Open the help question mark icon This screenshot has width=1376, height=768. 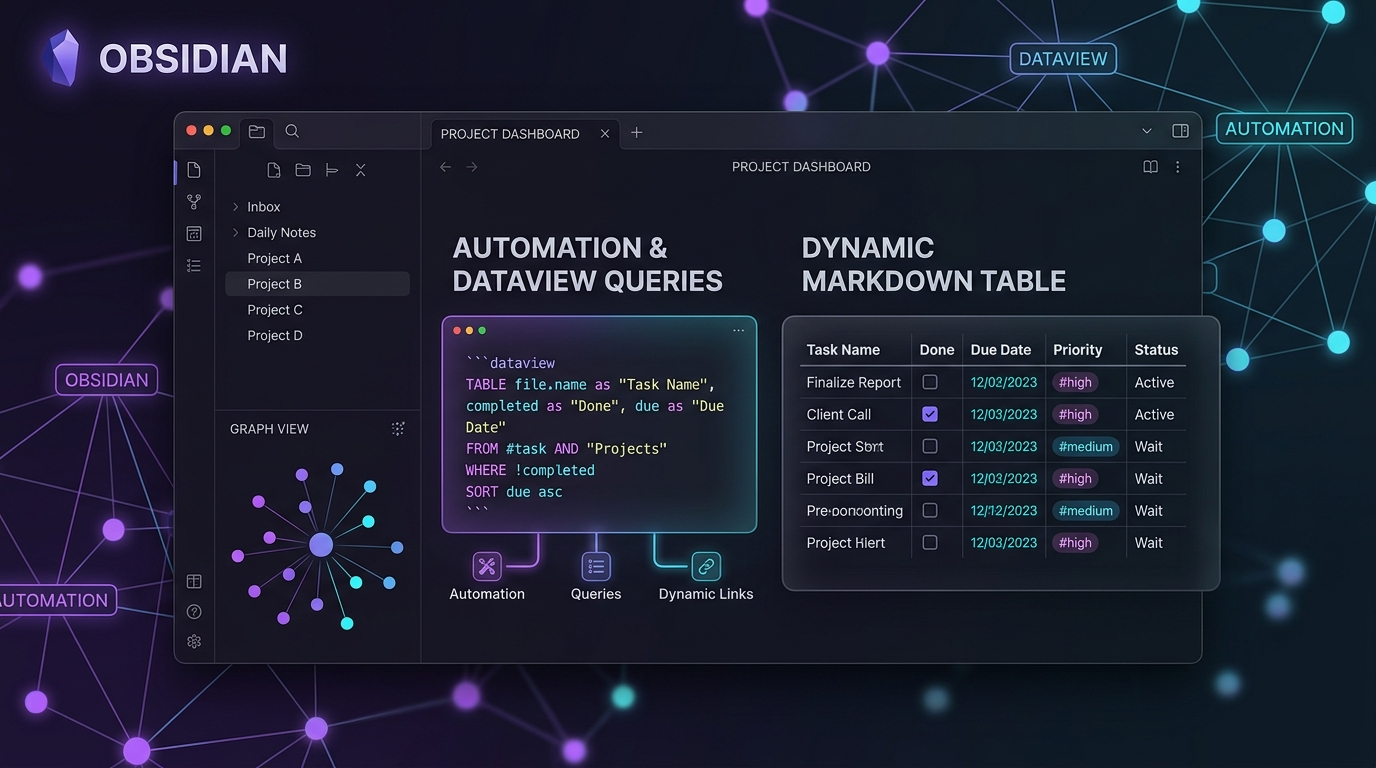(x=194, y=612)
